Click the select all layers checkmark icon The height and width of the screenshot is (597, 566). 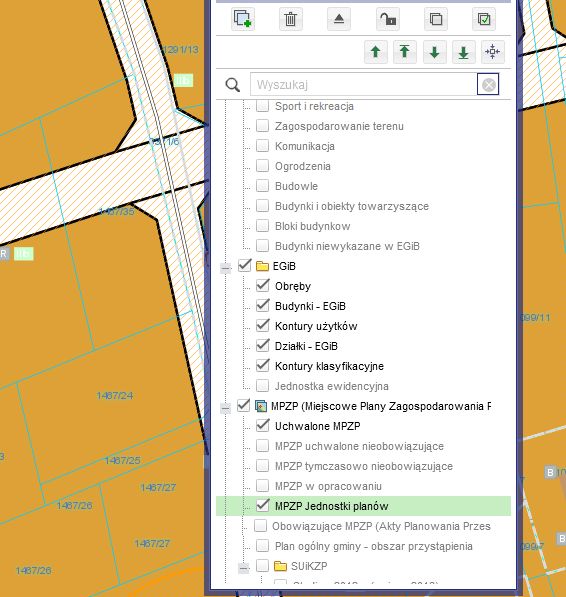pos(484,19)
